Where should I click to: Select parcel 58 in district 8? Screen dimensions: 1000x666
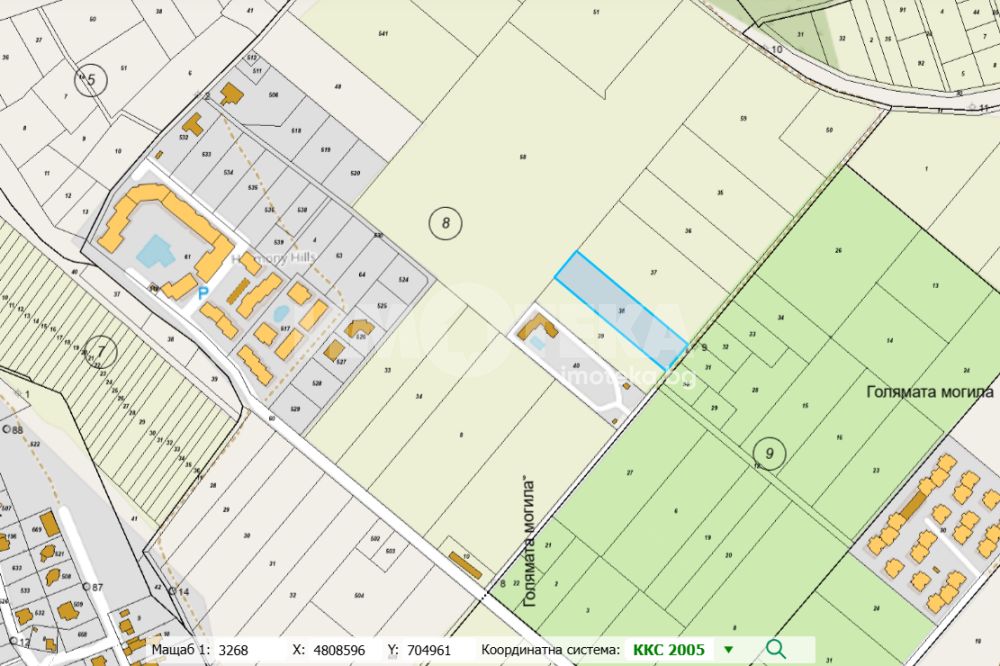[x=523, y=157]
